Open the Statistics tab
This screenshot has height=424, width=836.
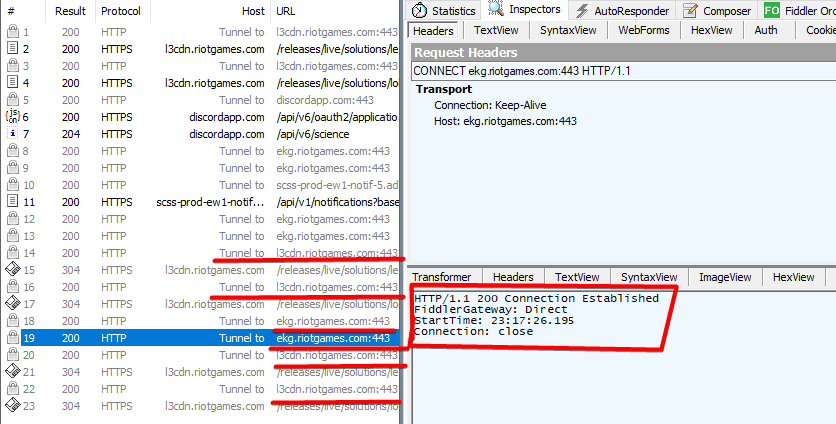(x=443, y=11)
